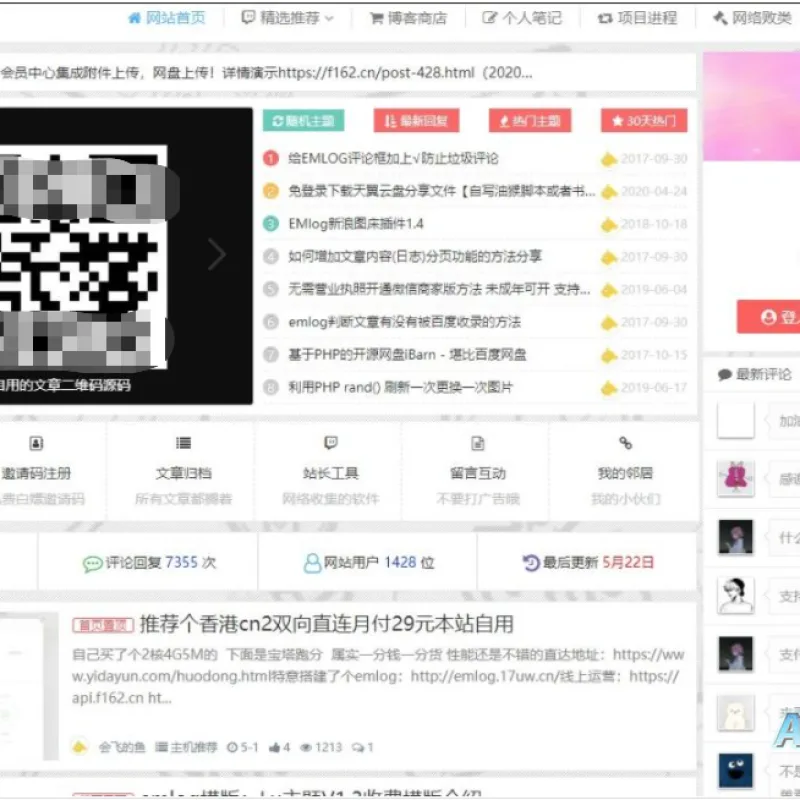This screenshot has height=800, width=800.
Task: Open article 给EMLOG评论框加上√防止垃圾评论
Action: pos(393,159)
